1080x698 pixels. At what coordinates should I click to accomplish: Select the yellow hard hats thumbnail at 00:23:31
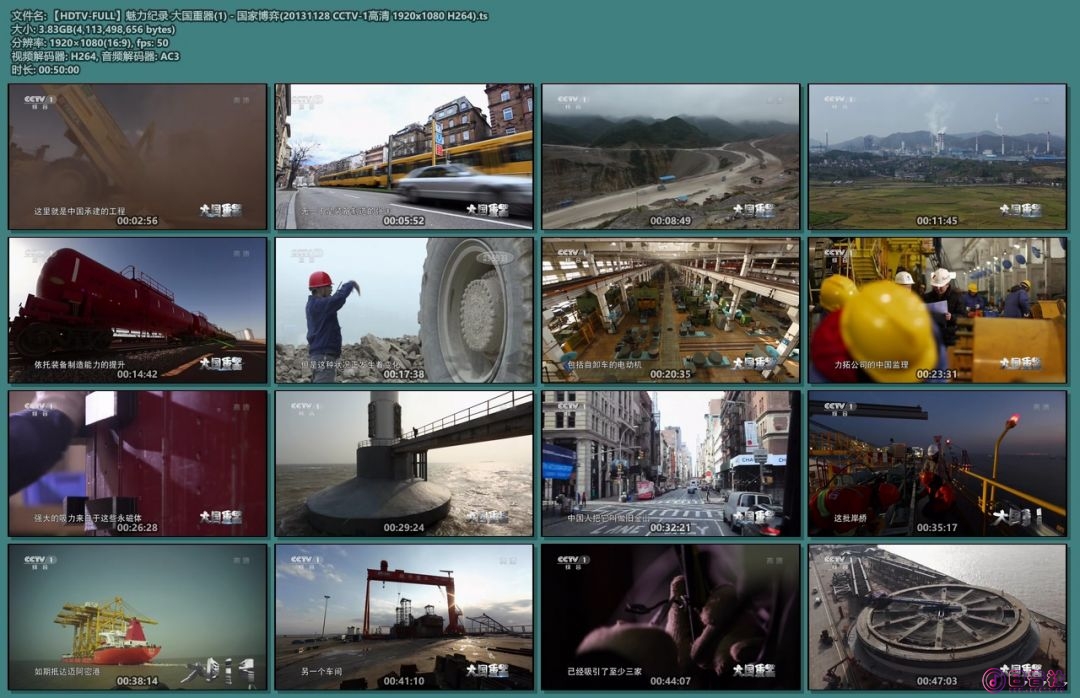[x=937, y=310]
